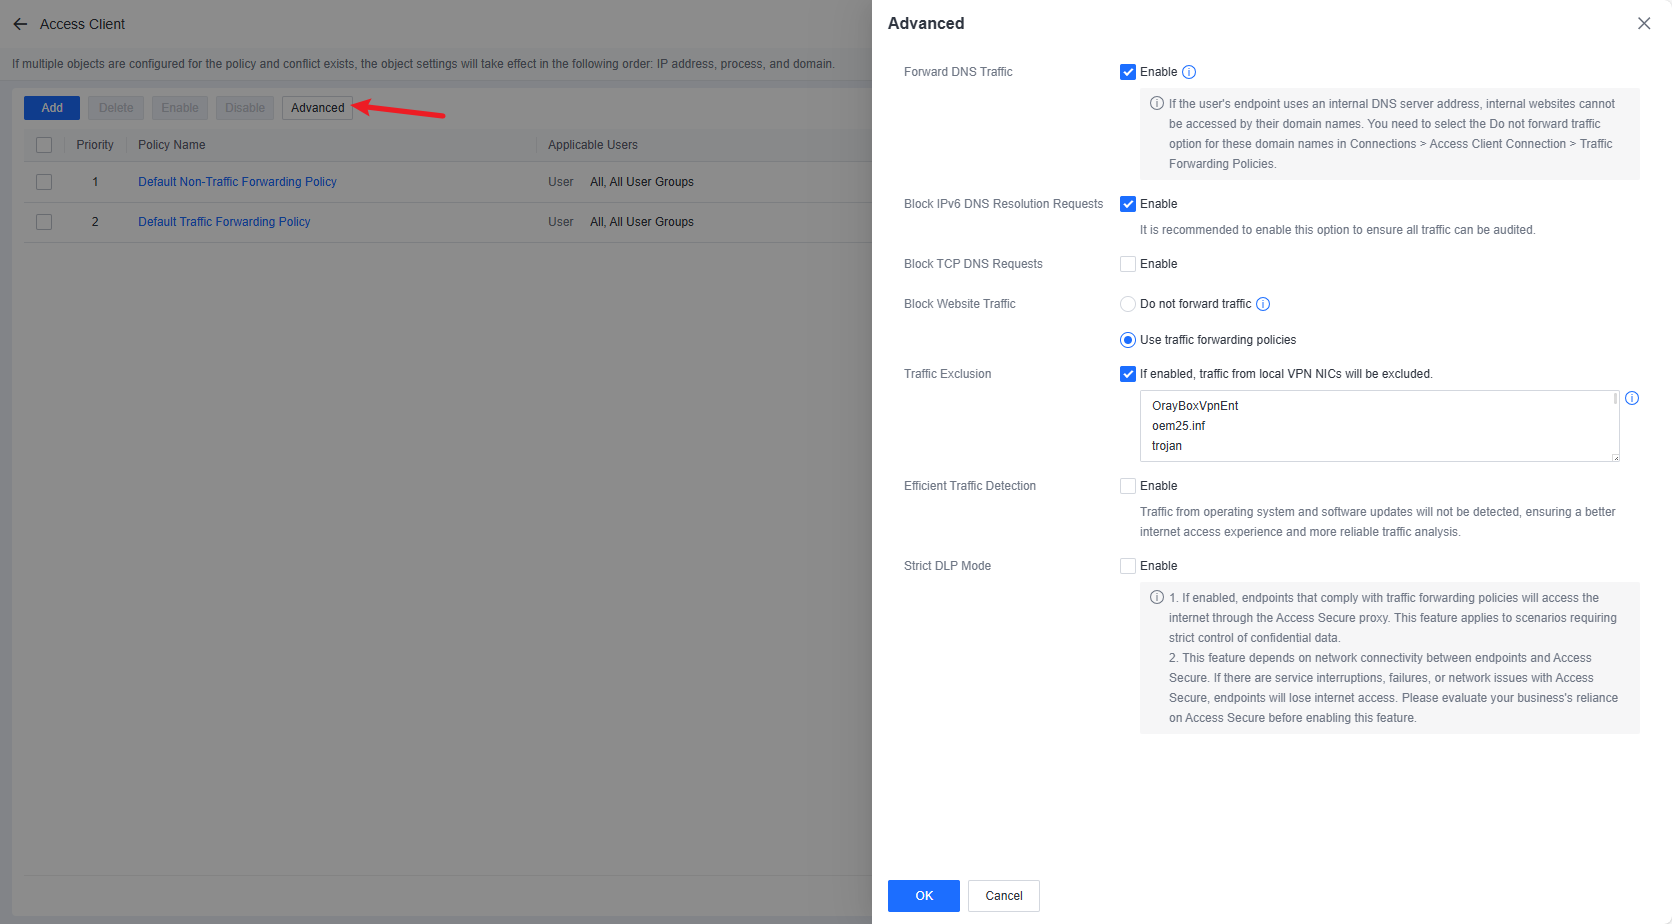Toggle Traffic Exclusion local VPN NICs checkbox
This screenshot has width=1672, height=924.
pyautogui.click(x=1128, y=374)
